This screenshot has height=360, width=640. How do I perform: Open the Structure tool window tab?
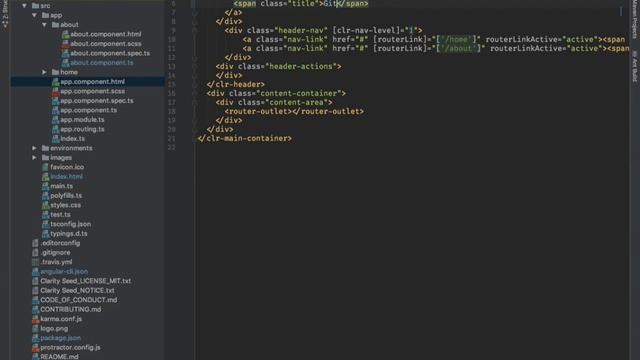click(5, 14)
